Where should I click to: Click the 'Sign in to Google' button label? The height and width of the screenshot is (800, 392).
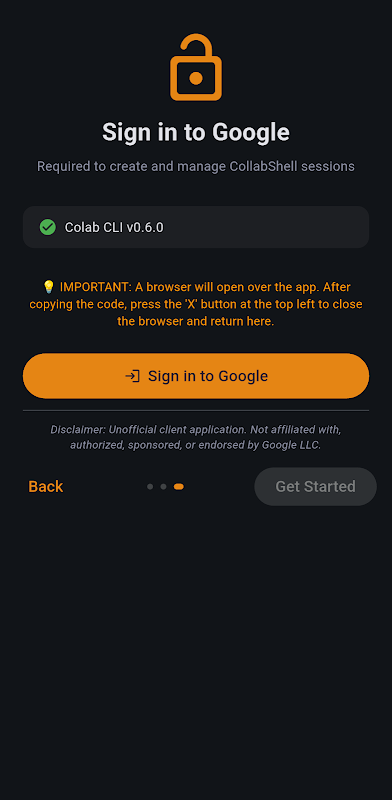point(208,376)
